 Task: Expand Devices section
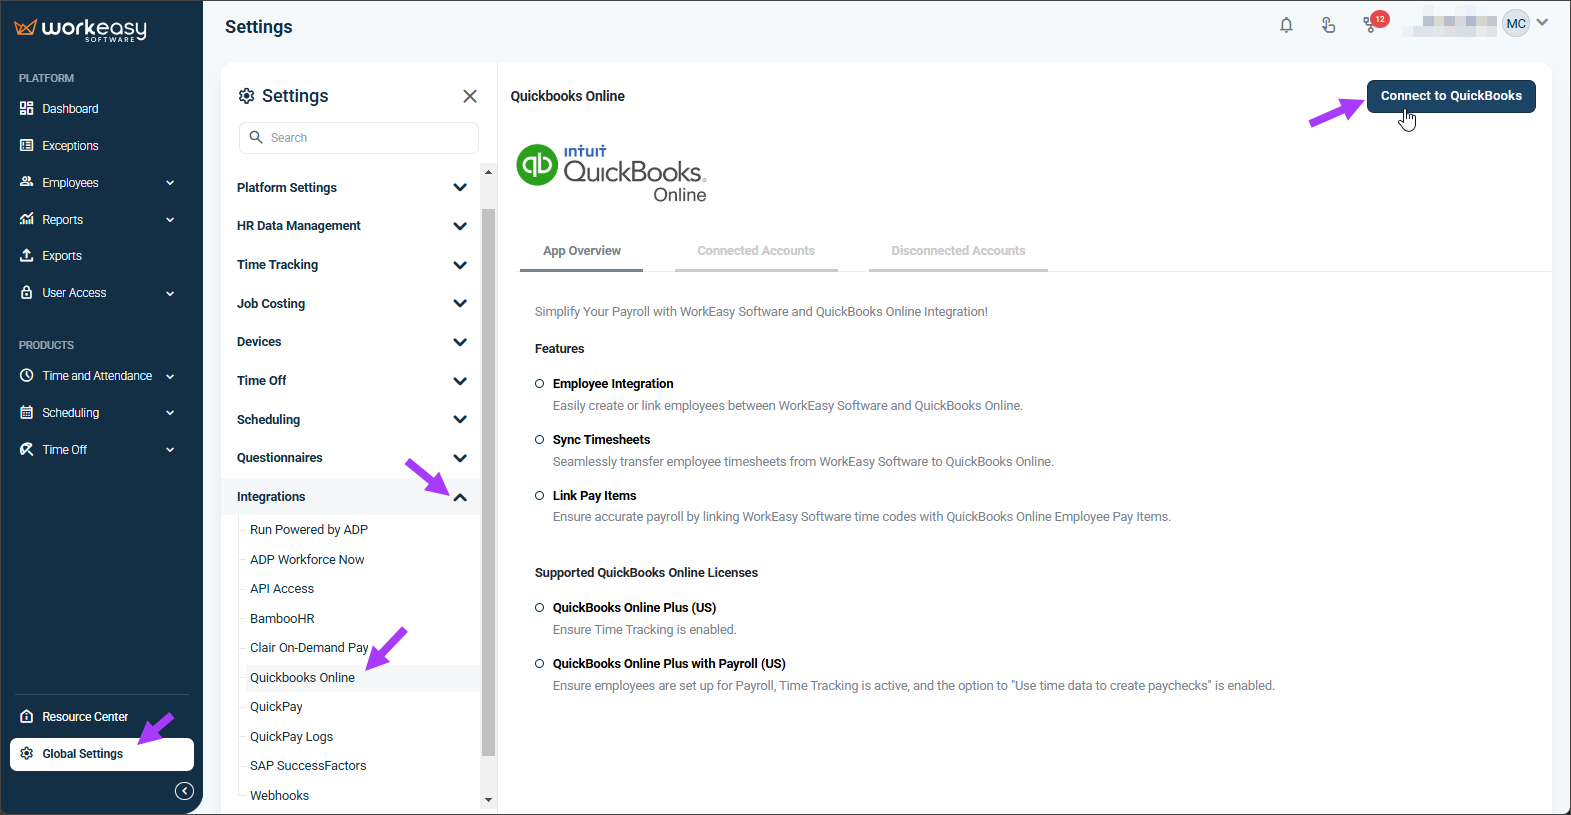[460, 342]
